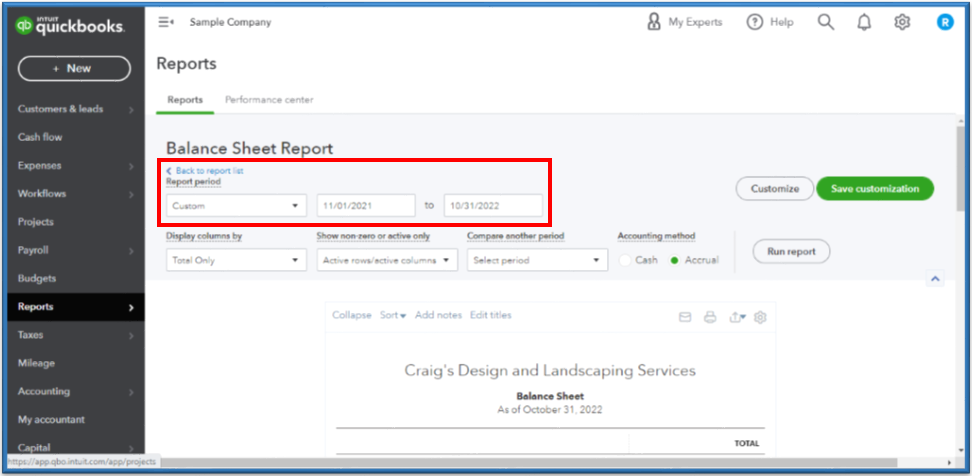Viewport: 972px width, 476px height.
Task: Click the end date field 10/31/2022
Action: tap(493, 206)
